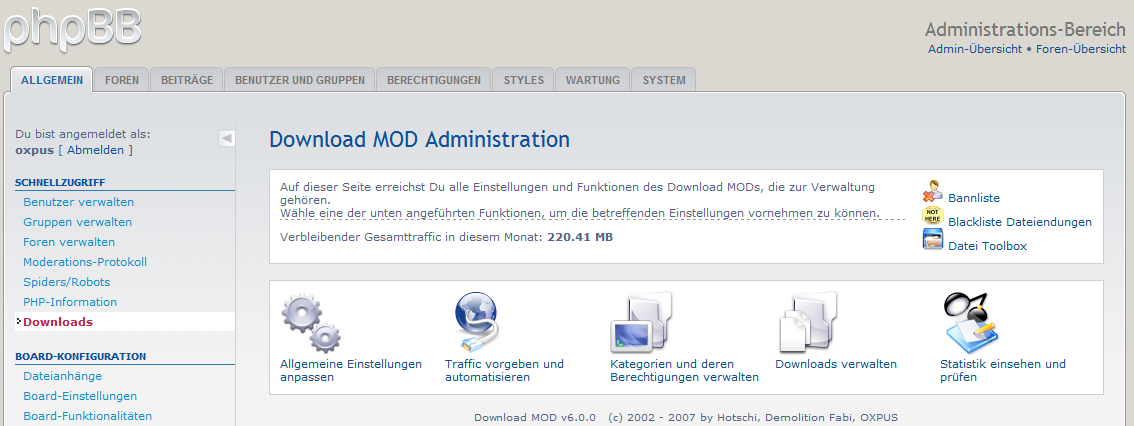Open the WARTUNG tab
This screenshot has width=1134, height=426.
[x=592, y=80]
